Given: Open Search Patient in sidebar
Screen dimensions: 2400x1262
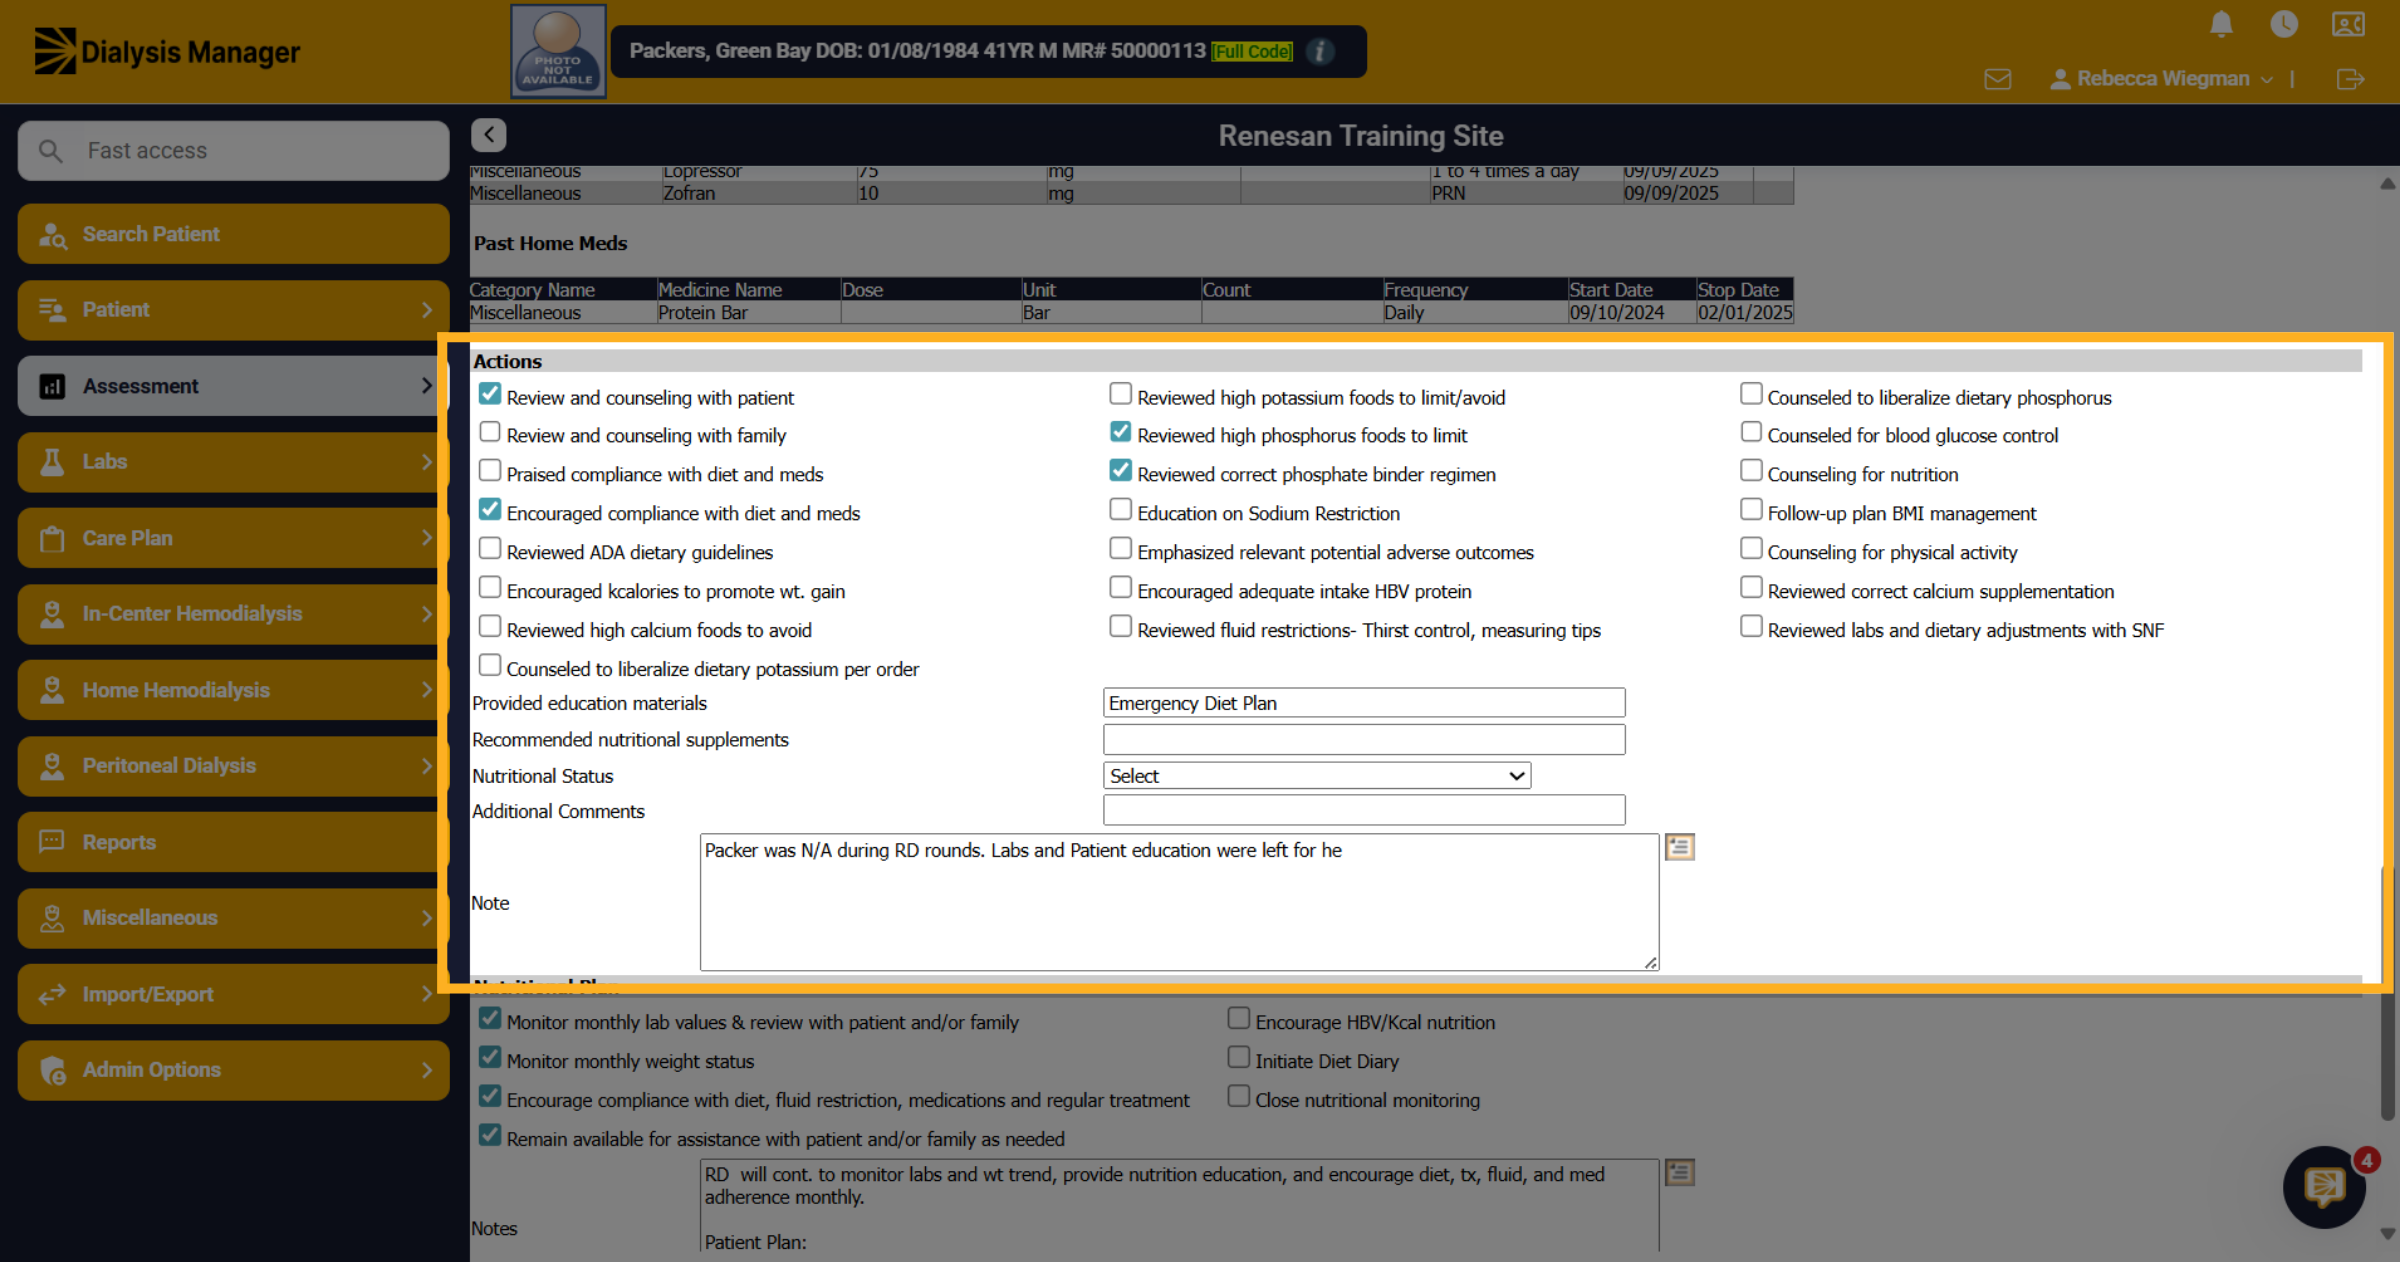Looking at the screenshot, I should (x=233, y=234).
